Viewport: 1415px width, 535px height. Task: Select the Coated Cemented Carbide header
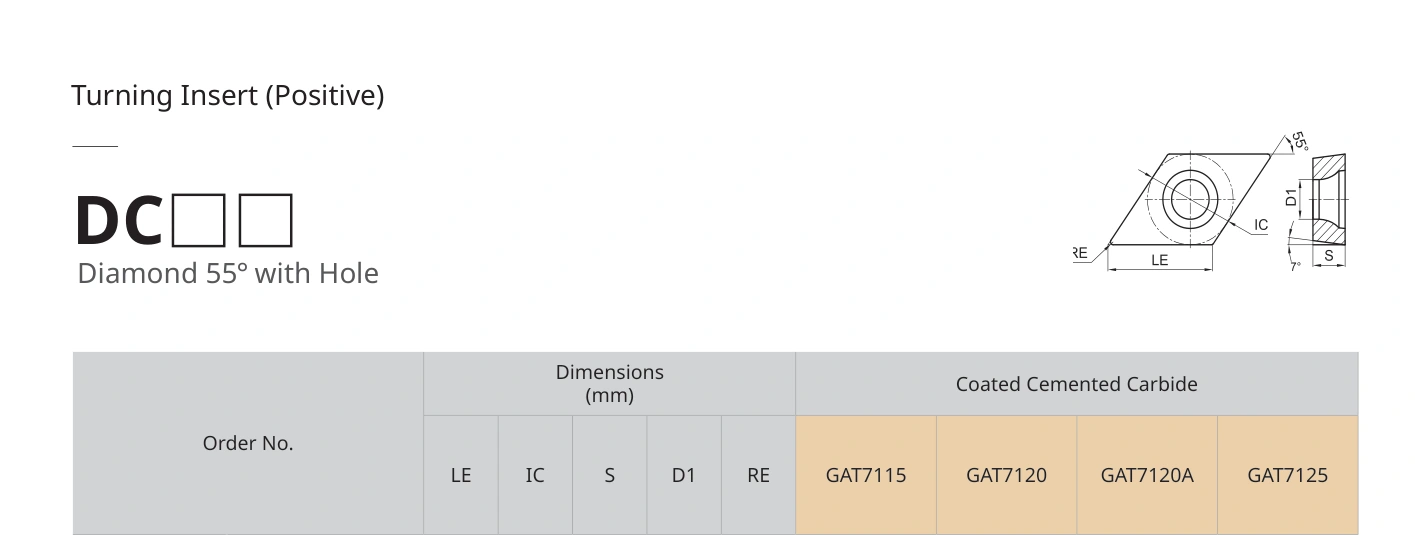[x=1077, y=384]
